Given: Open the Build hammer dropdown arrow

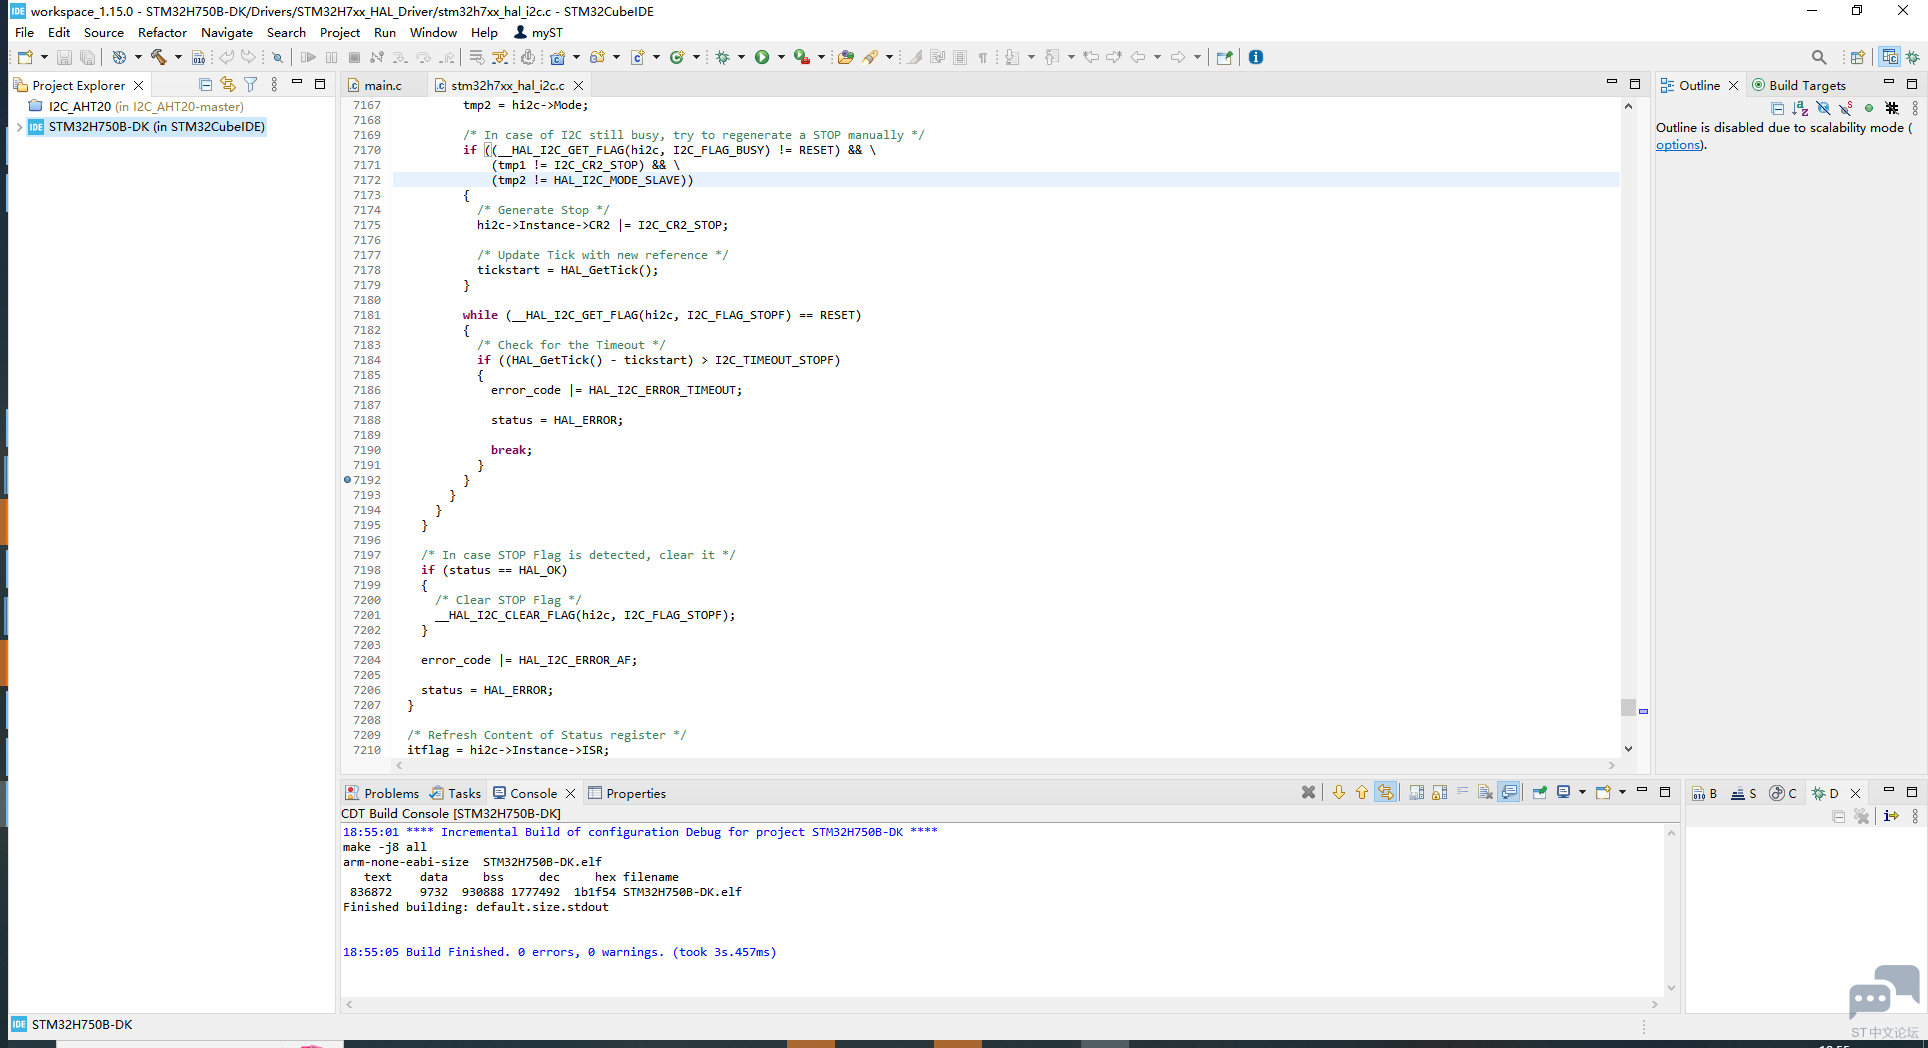Looking at the screenshot, I should click(178, 57).
